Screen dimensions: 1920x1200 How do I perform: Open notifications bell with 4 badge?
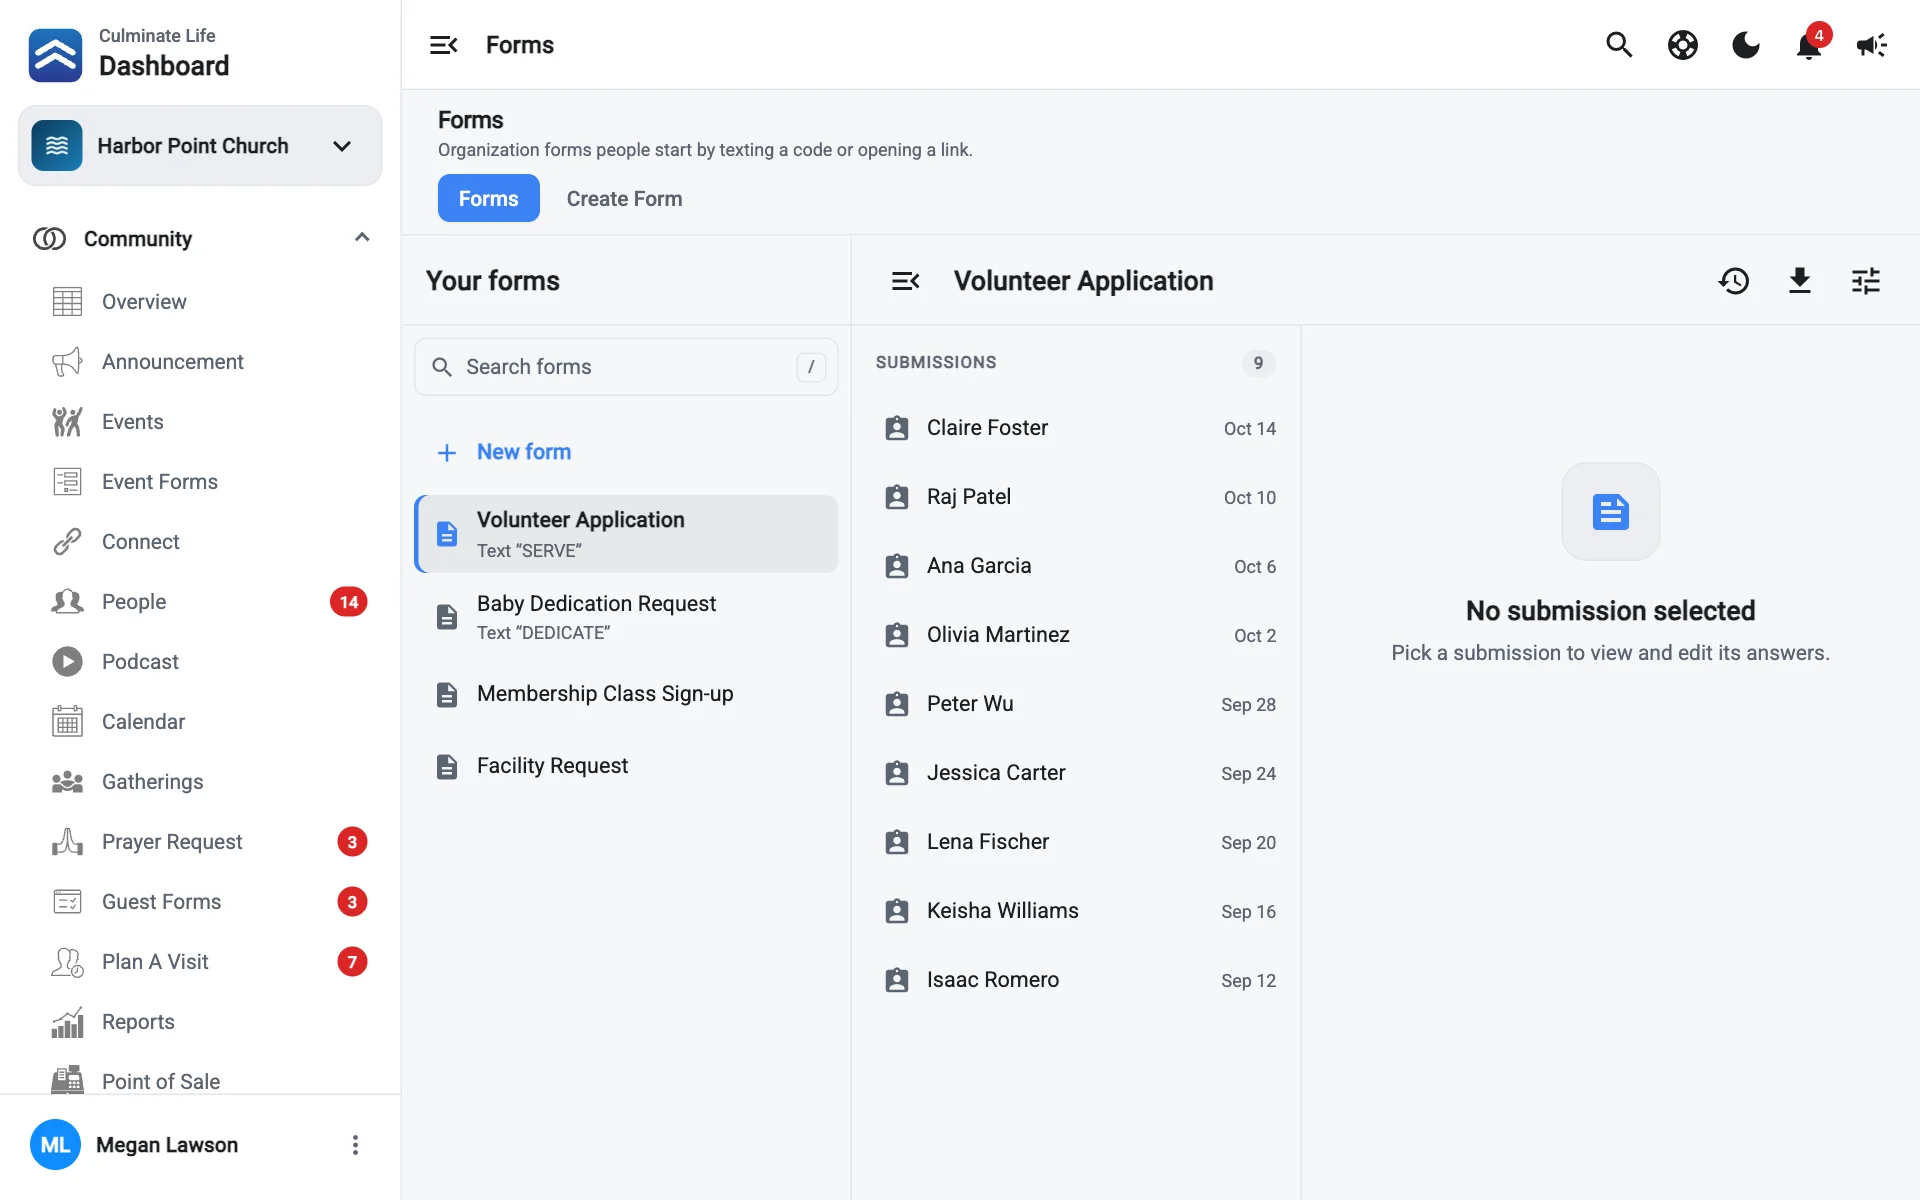[x=1809, y=45]
